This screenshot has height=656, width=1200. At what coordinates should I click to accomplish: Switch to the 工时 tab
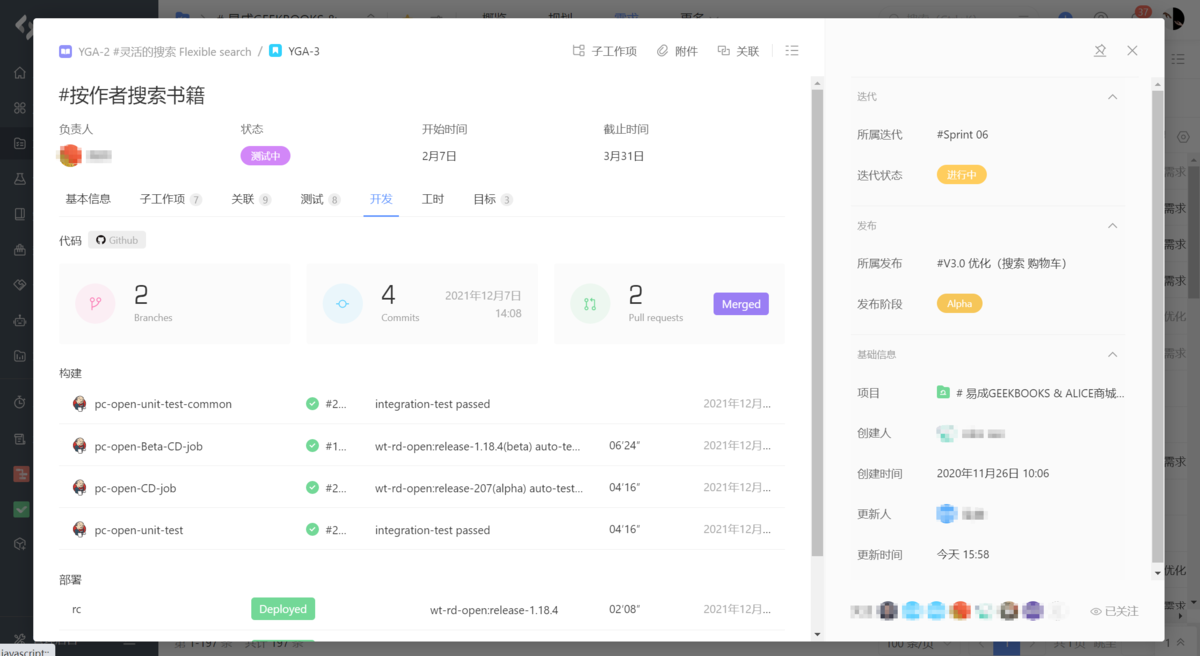433,198
